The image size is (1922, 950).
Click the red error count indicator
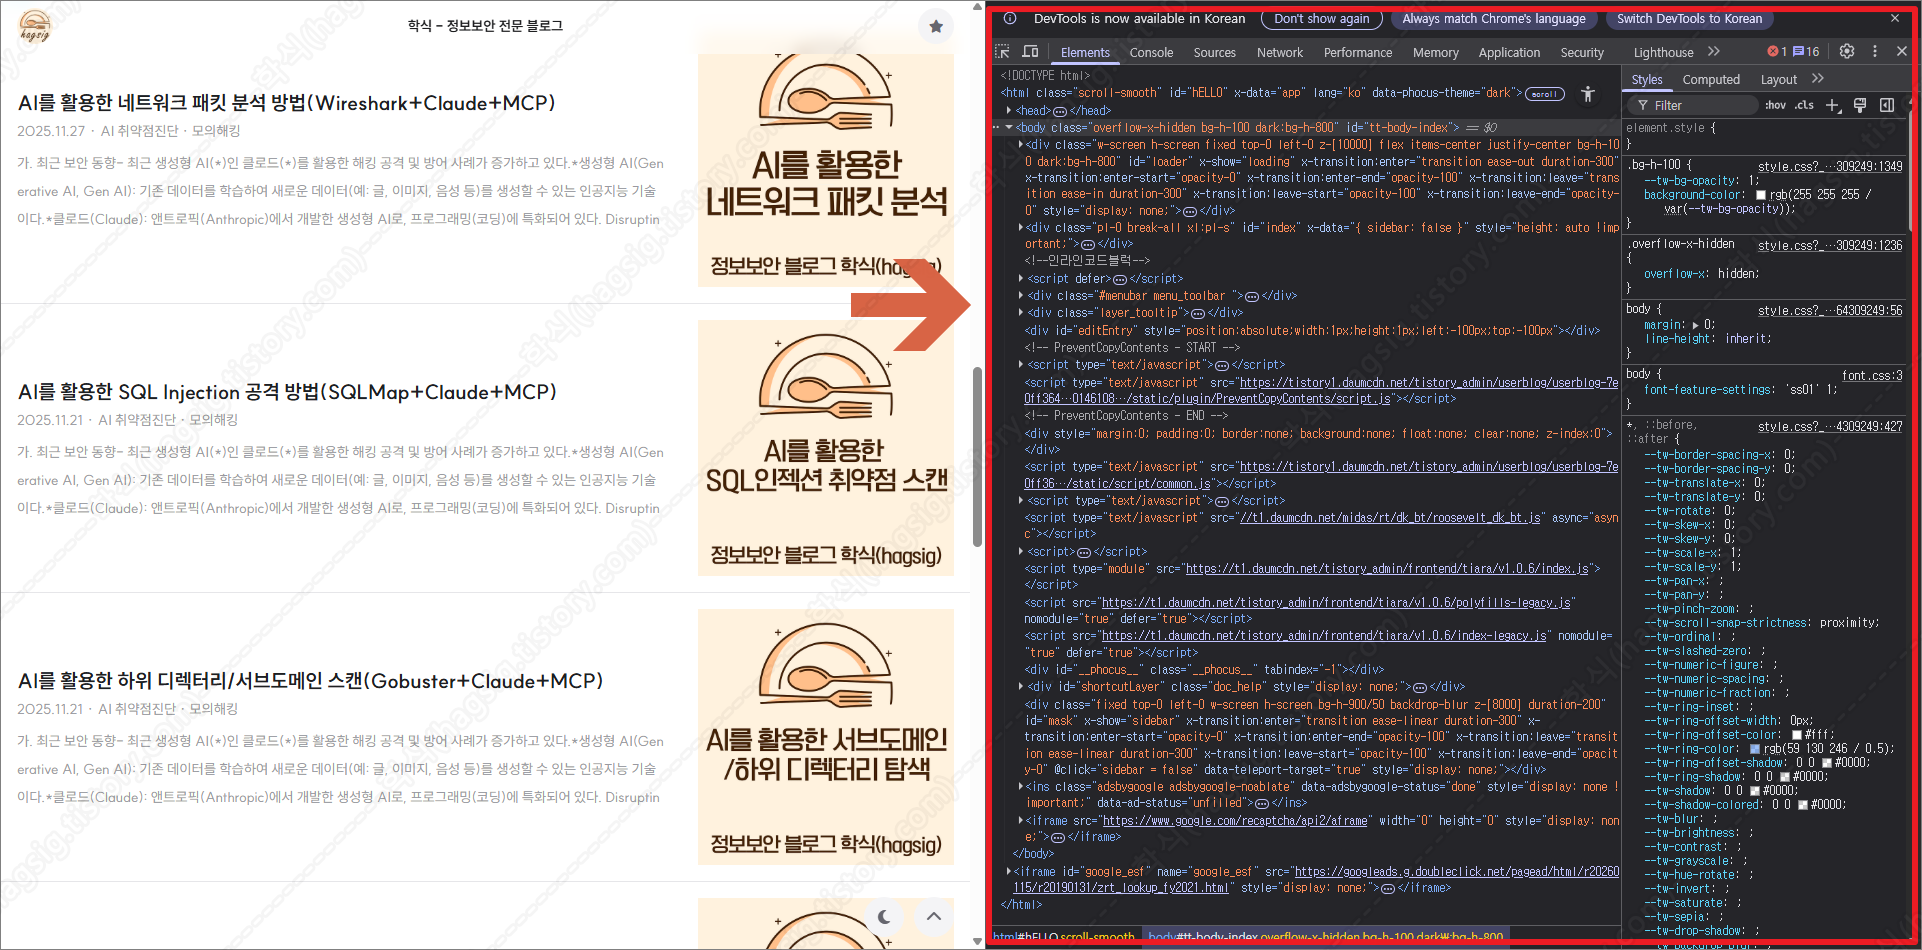click(x=1777, y=51)
